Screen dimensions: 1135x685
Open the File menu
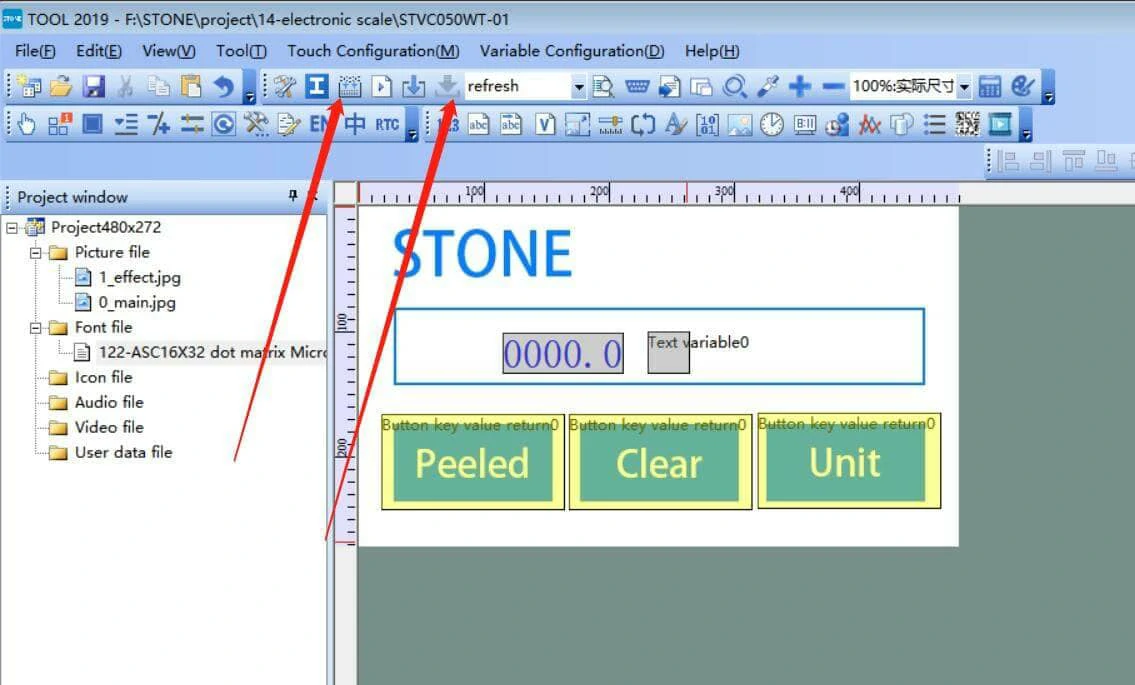[35, 51]
